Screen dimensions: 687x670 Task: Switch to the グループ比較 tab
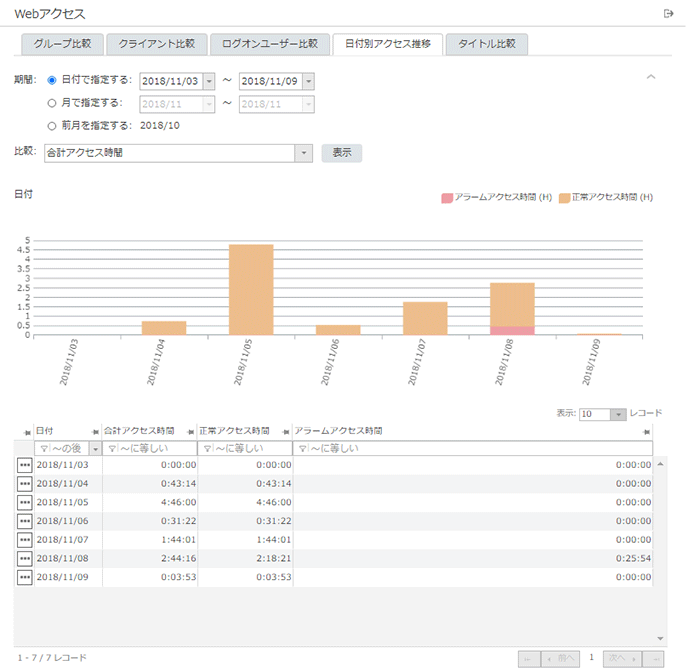click(62, 44)
